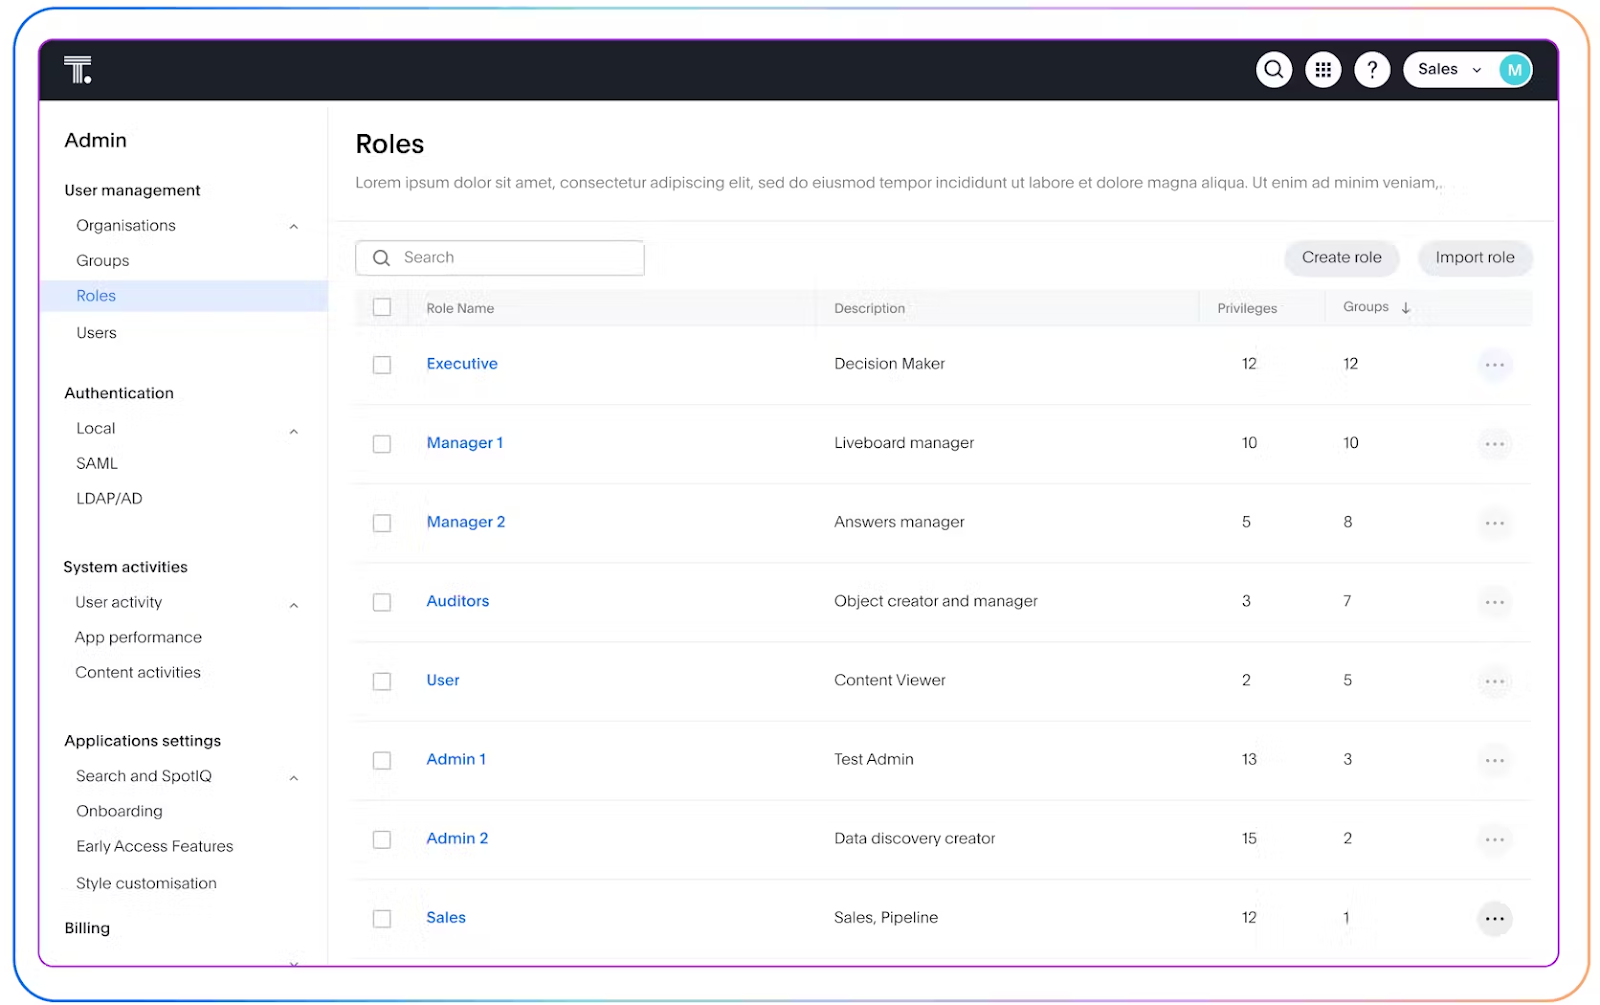Select the Sales role checkbox
The height and width of the screenshot is (1005, 1600).
(x=382, y=918)
